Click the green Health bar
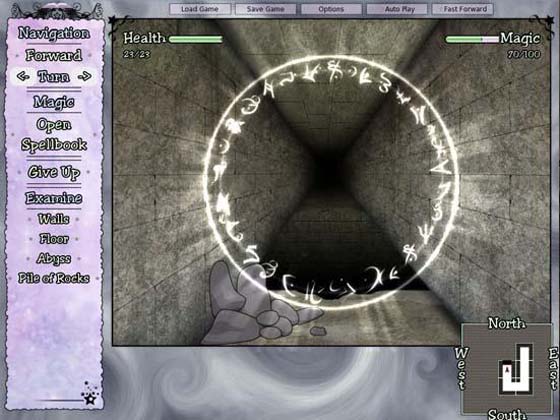560x420 pixels. (195, 39)
